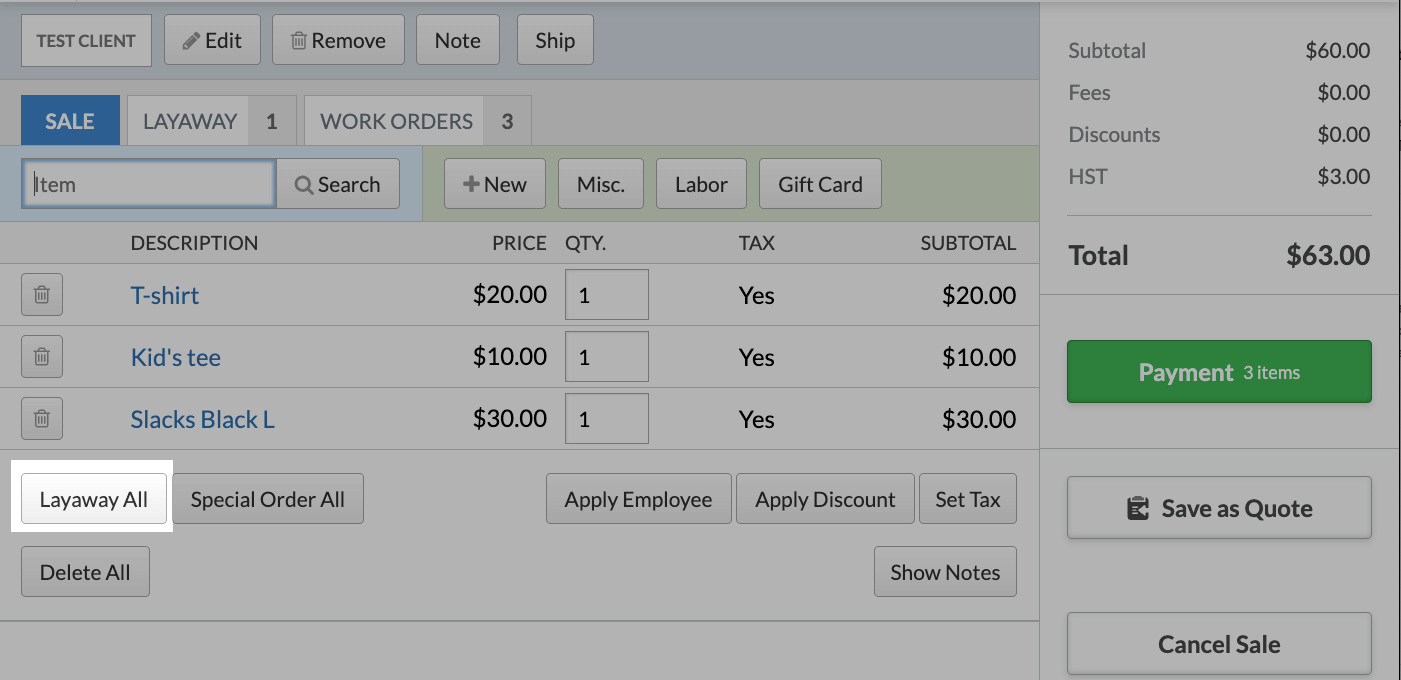This screenshot has height=680, width=1401.
Task: Click Apply Employee
Action: 639,499
